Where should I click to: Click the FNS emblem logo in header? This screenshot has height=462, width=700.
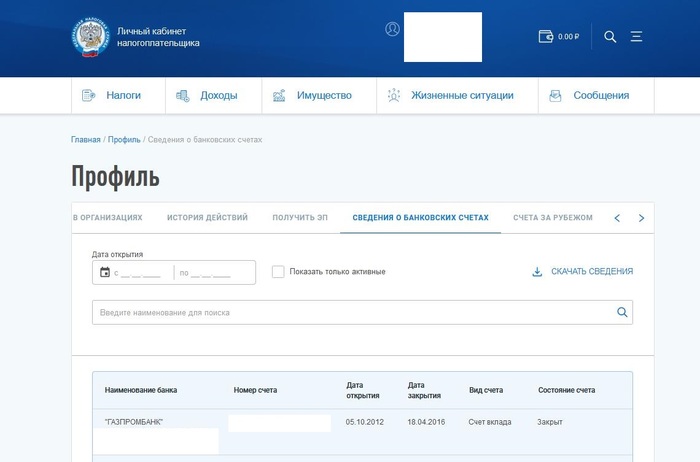[90, 37]
